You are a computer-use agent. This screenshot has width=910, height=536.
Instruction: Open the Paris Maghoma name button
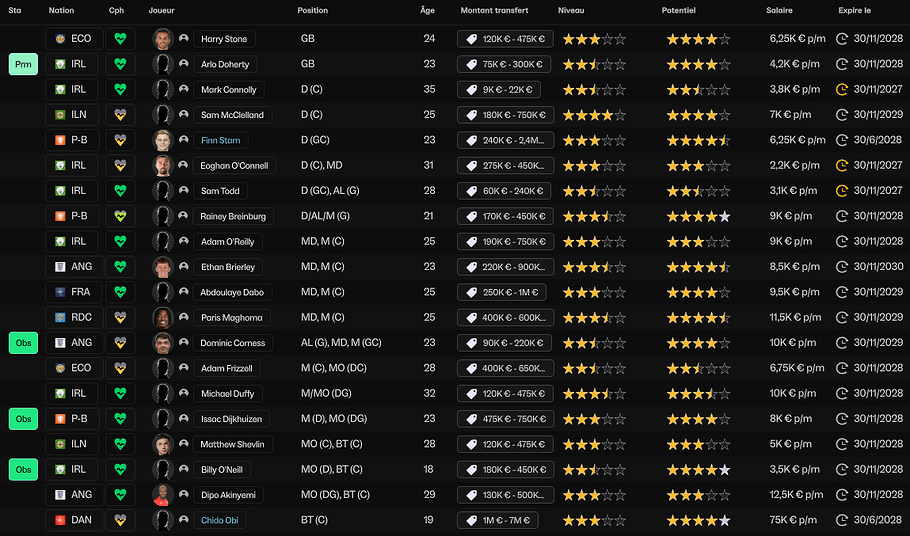click(231, 318)
